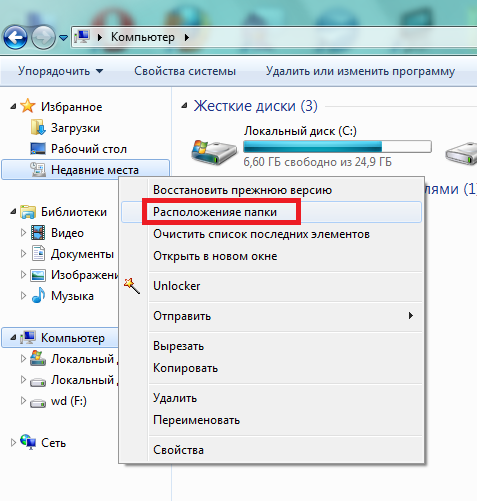Image resolution: width=477 pixels, height=501 pixels.
Task: Click 6,60 ГБ свободно из 24,9 ГБ text
Action: pyautogui.click(x=317, y=162)
